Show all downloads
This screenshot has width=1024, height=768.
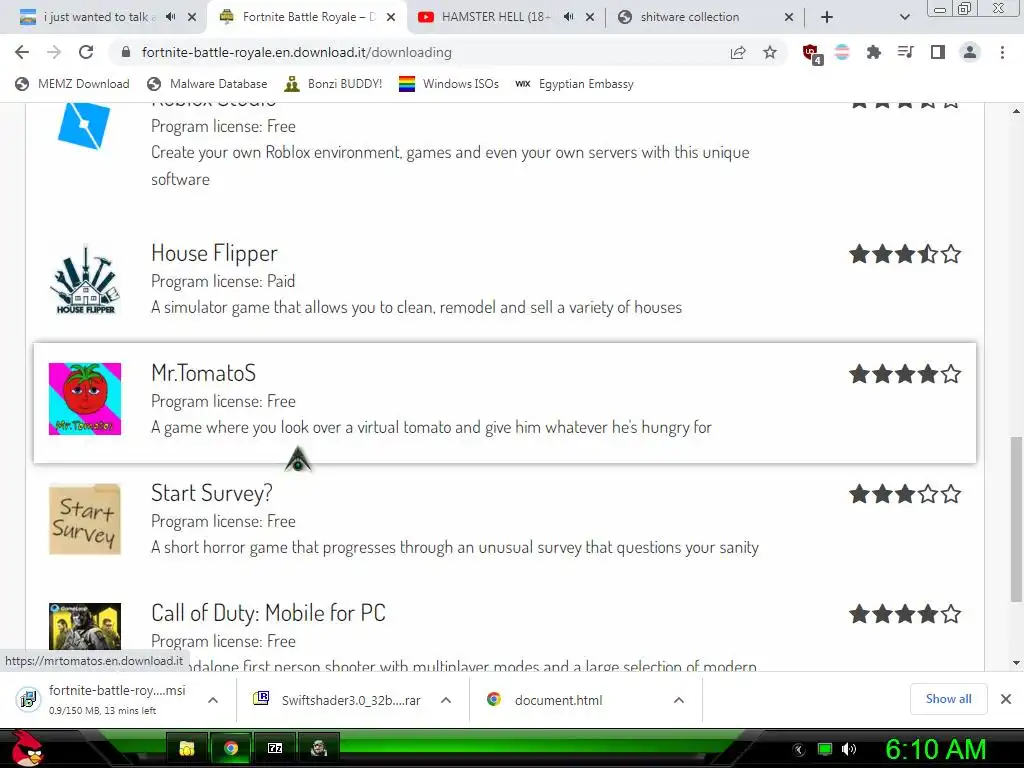948,699
